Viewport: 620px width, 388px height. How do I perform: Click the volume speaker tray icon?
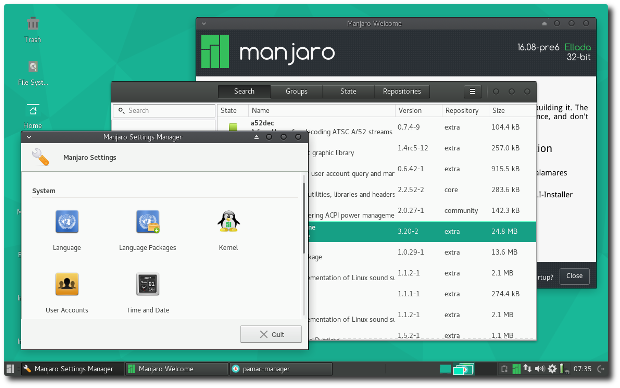tap(539, 369)
